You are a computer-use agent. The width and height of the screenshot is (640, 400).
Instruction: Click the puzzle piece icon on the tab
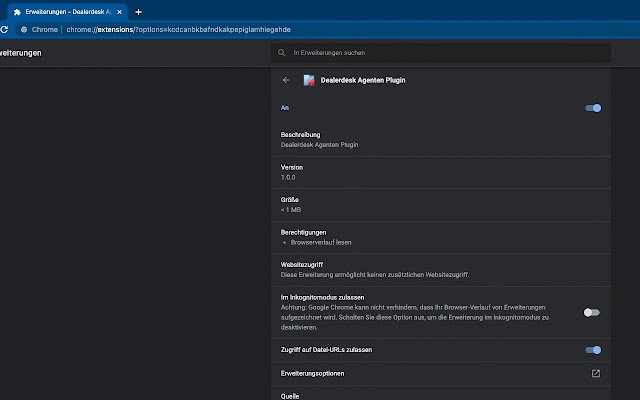click(17, 12)
